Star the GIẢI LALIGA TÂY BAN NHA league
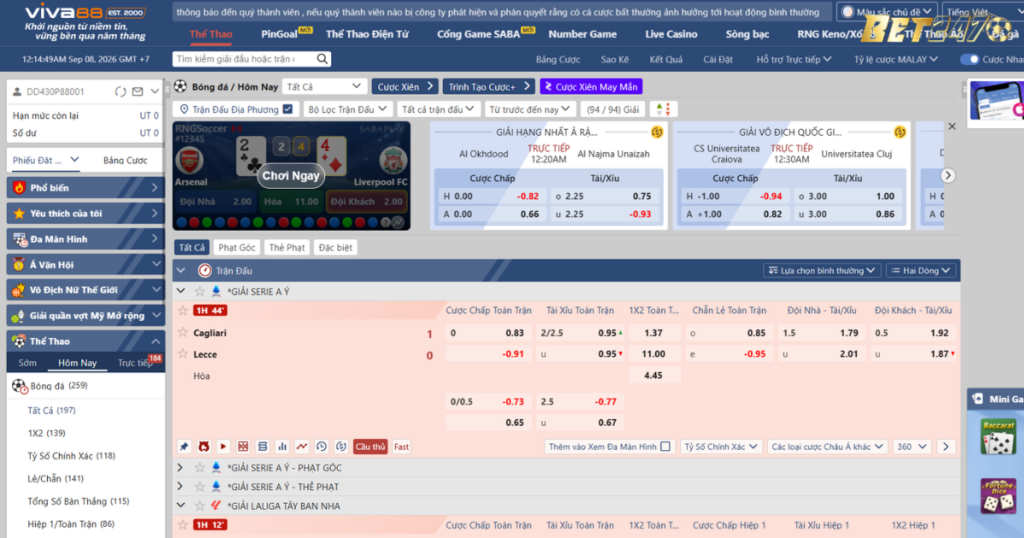Screen dimensions: 1024x538 (x=200, y=506)
